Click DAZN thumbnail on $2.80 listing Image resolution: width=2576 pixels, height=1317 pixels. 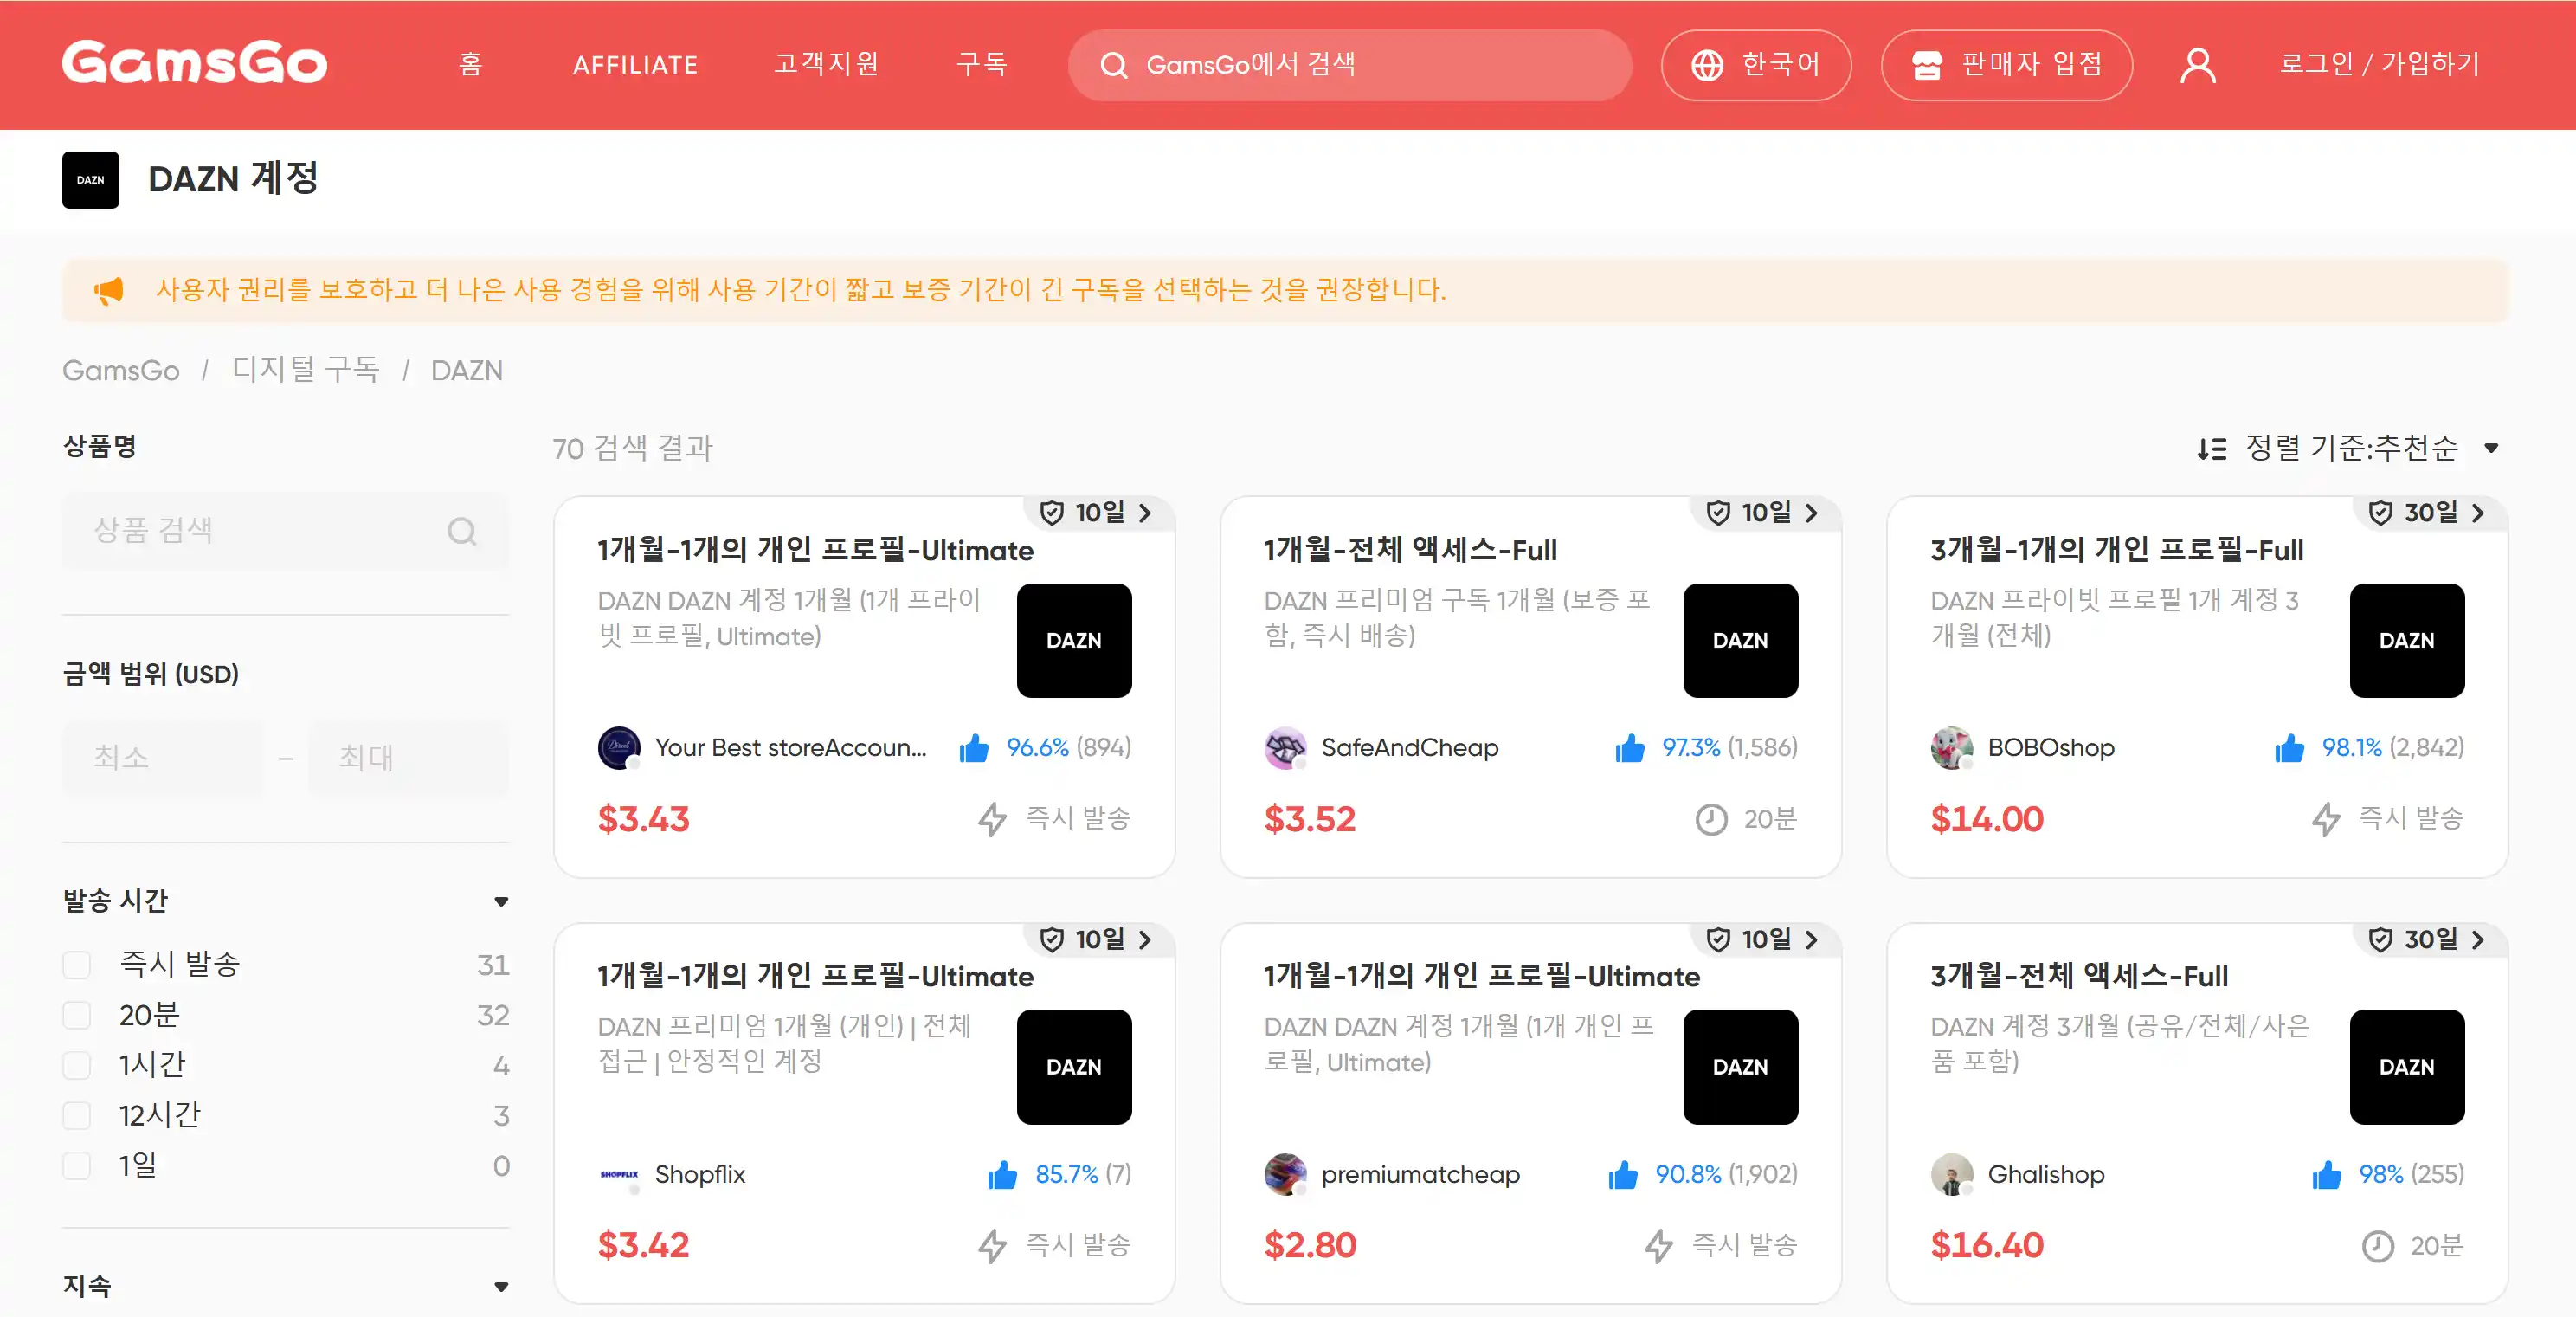click(1740, 1067)
